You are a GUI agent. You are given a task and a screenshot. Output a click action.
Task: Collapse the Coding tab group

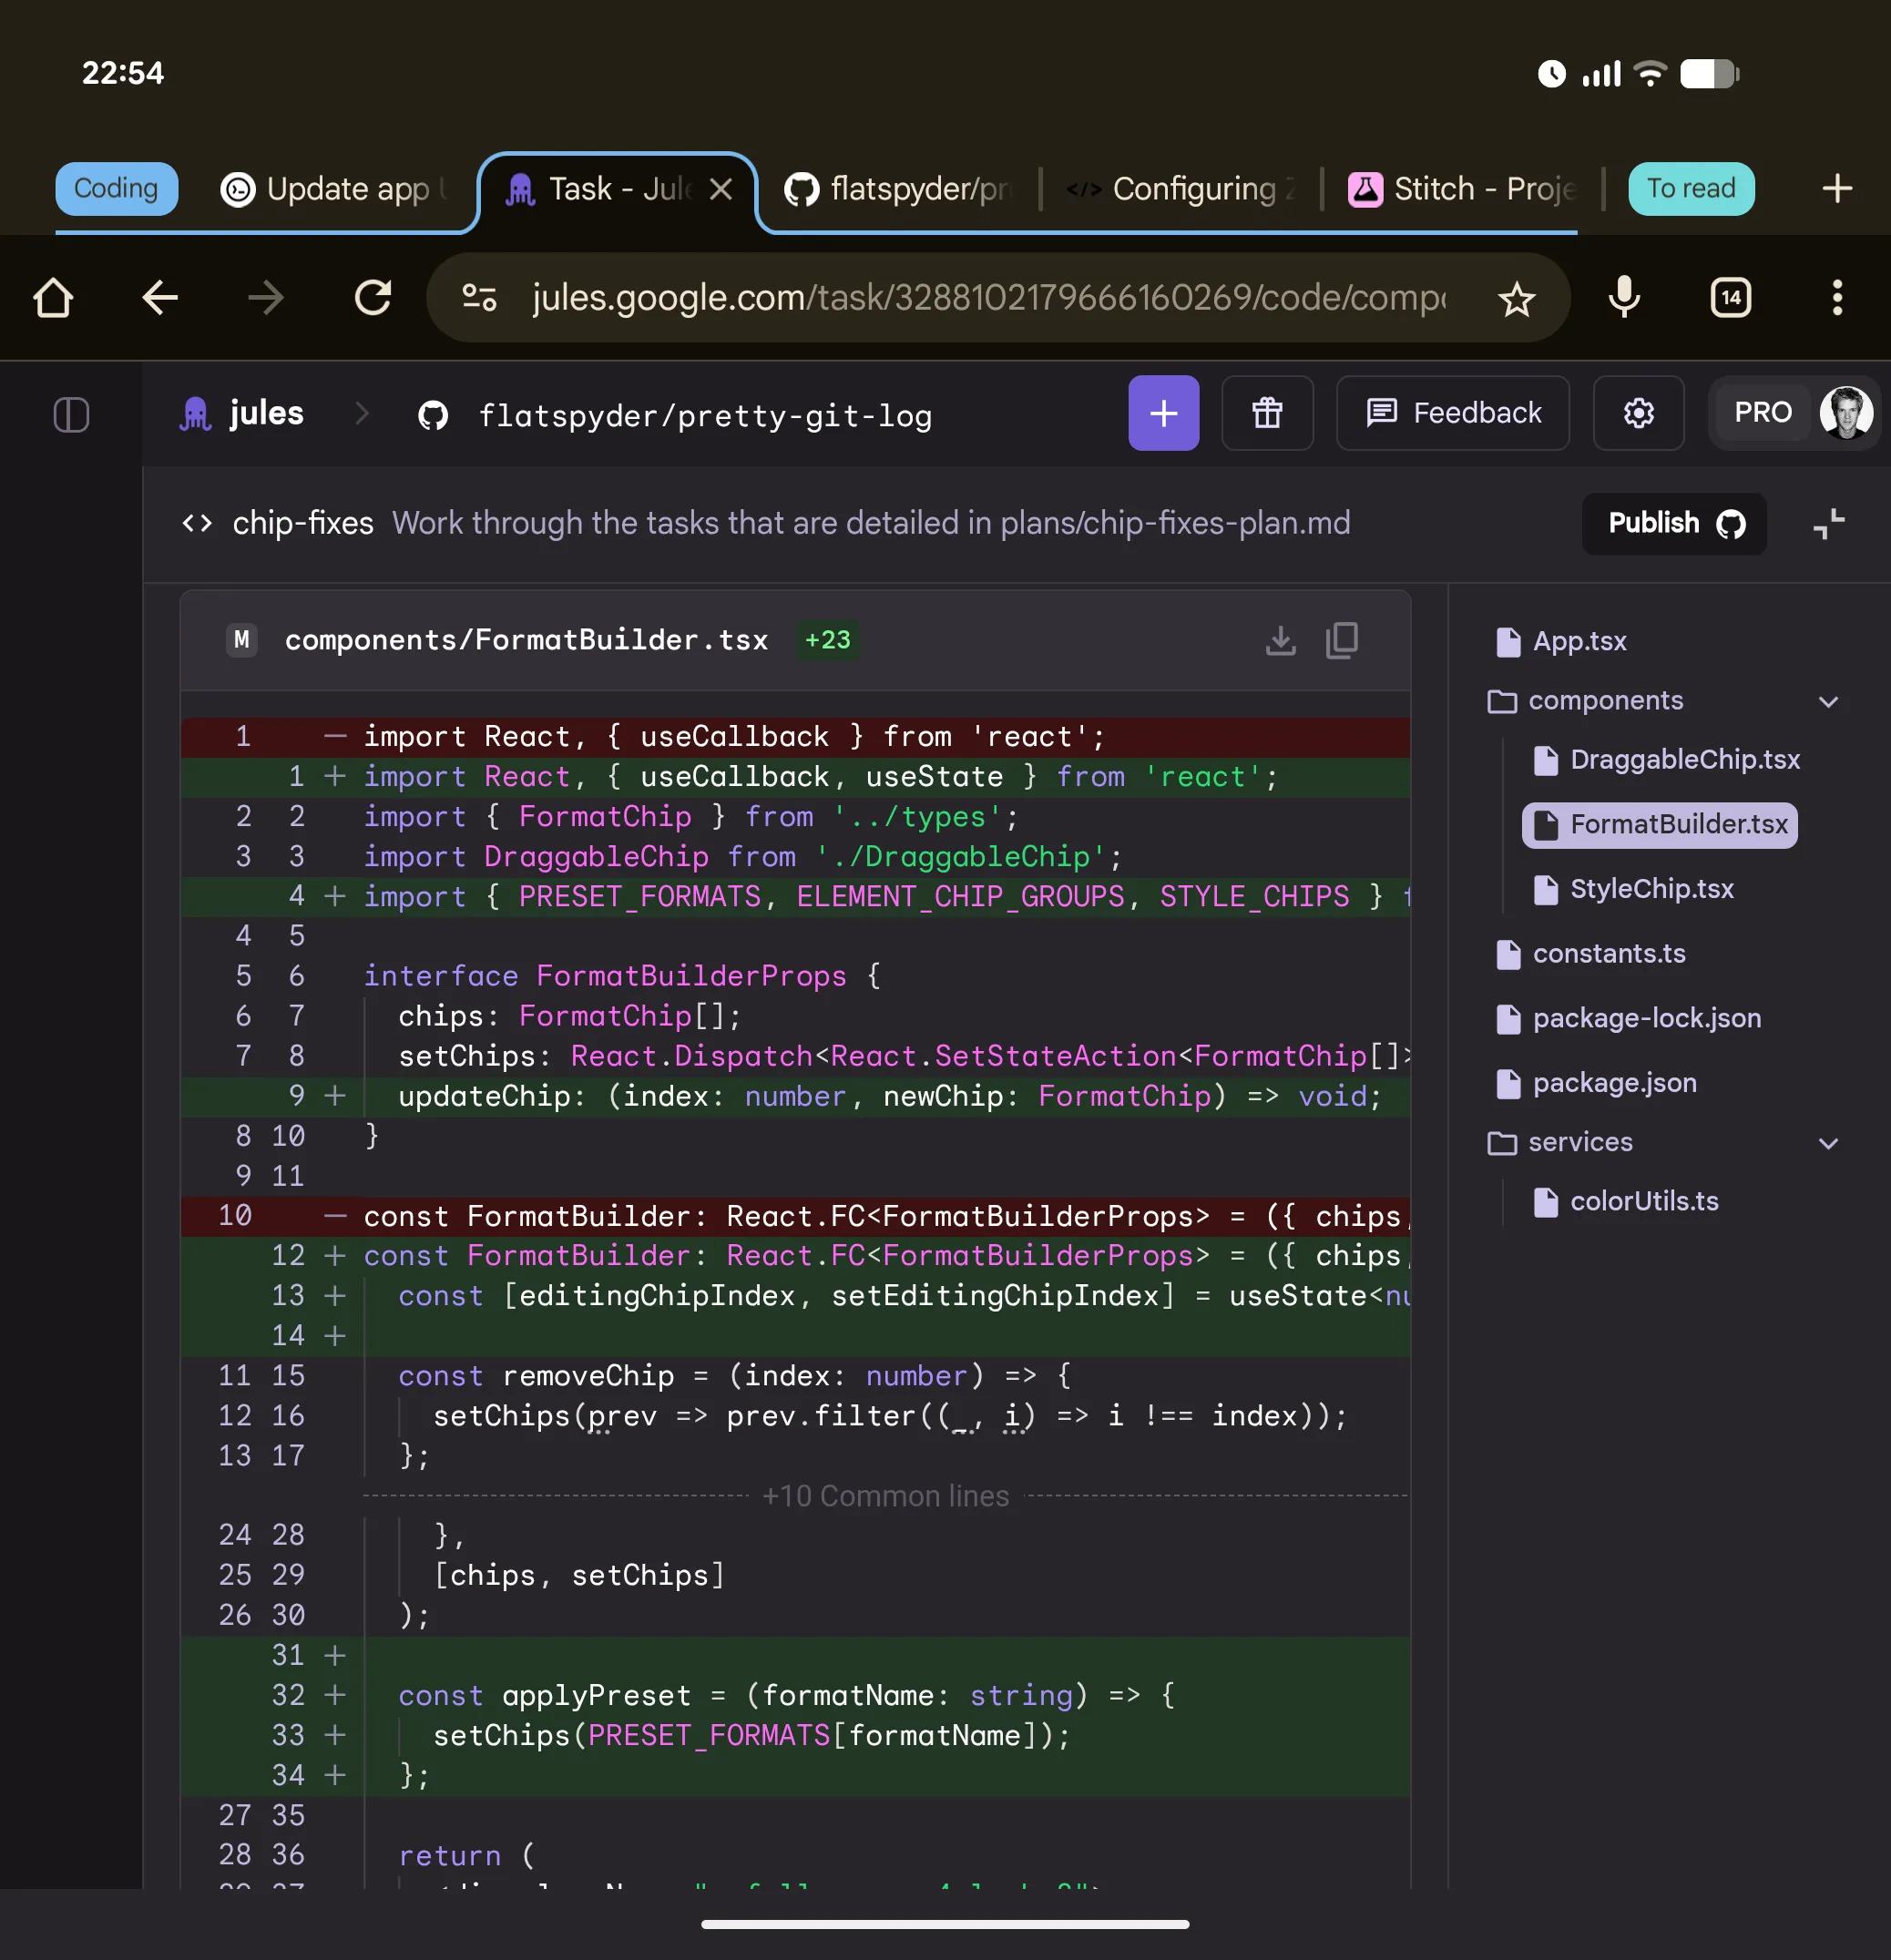[116, 188]
